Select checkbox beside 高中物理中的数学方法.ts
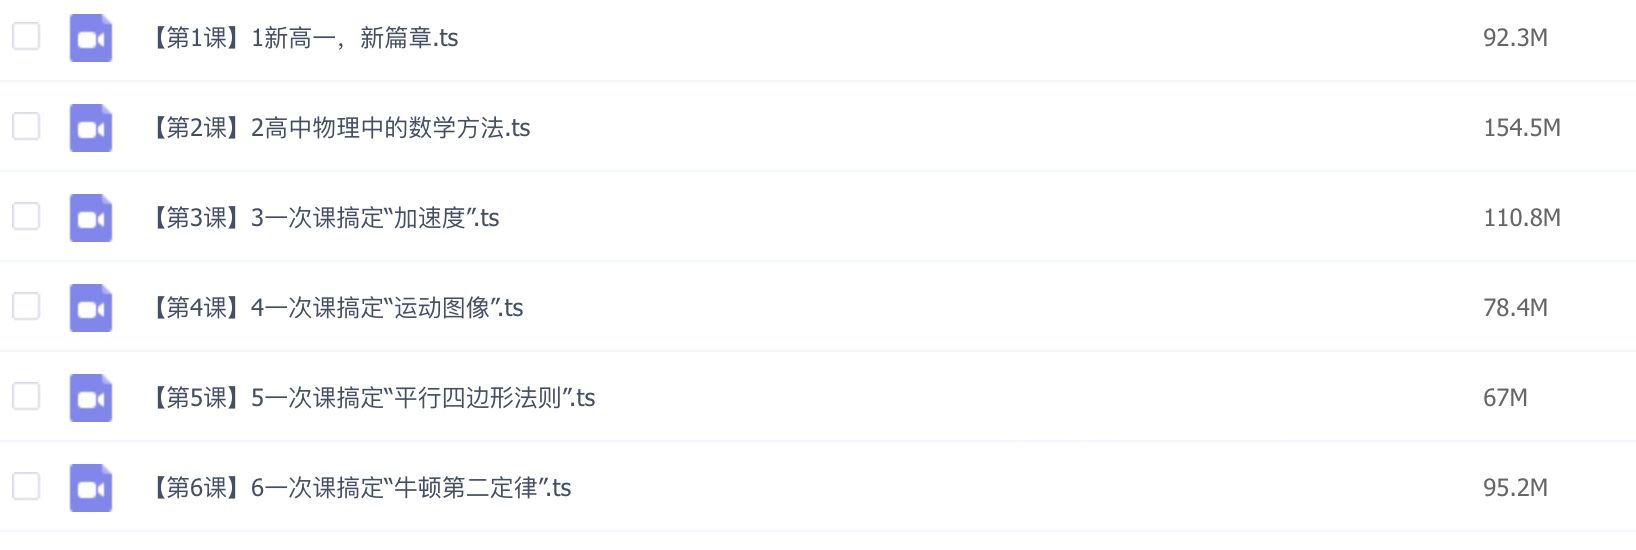This screenshot has width=1636, height=550. coord(26,126)
